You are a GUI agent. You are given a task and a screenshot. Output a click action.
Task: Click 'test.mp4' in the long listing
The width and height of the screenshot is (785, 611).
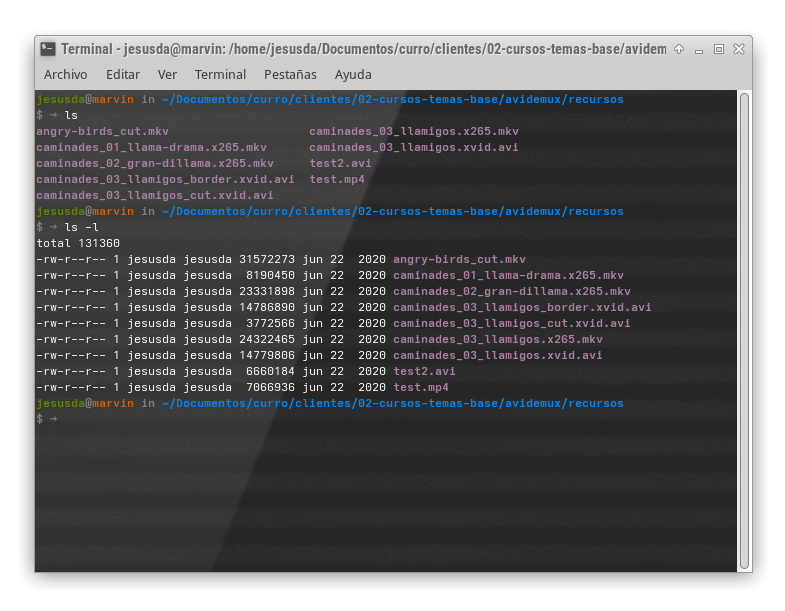(421, 388)
